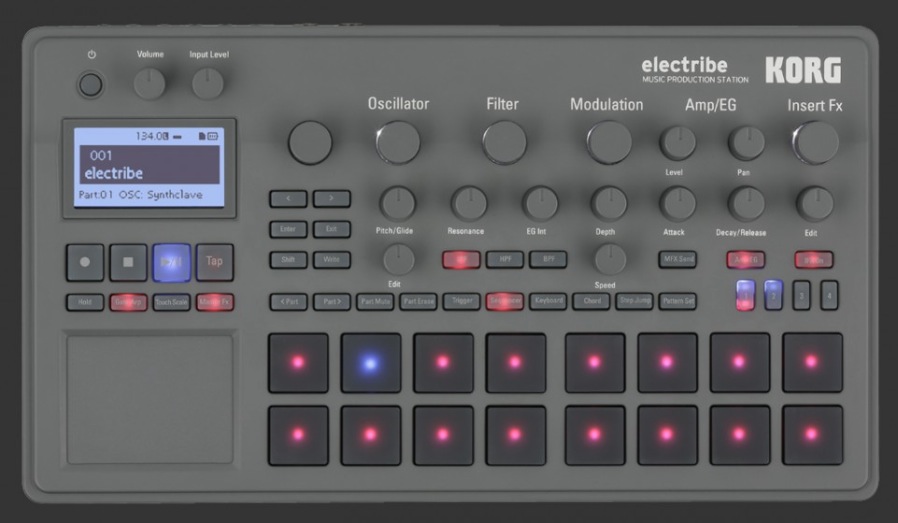
Task: Click the Part Erase button
Action: tap(418, 301)
